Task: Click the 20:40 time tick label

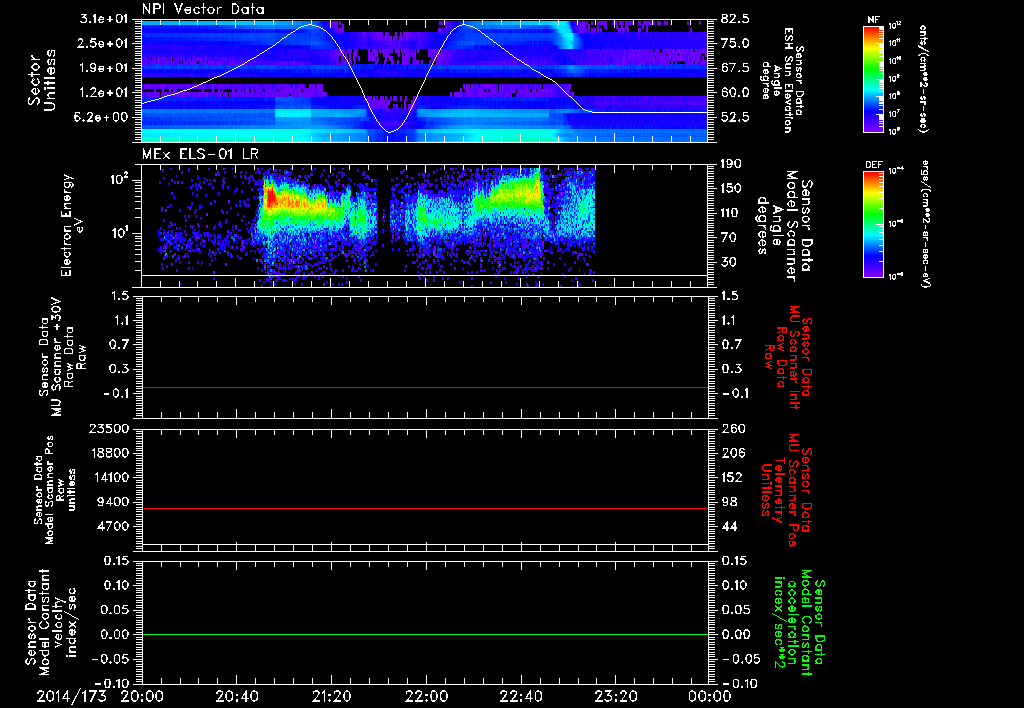Action: tap(236, 696)
